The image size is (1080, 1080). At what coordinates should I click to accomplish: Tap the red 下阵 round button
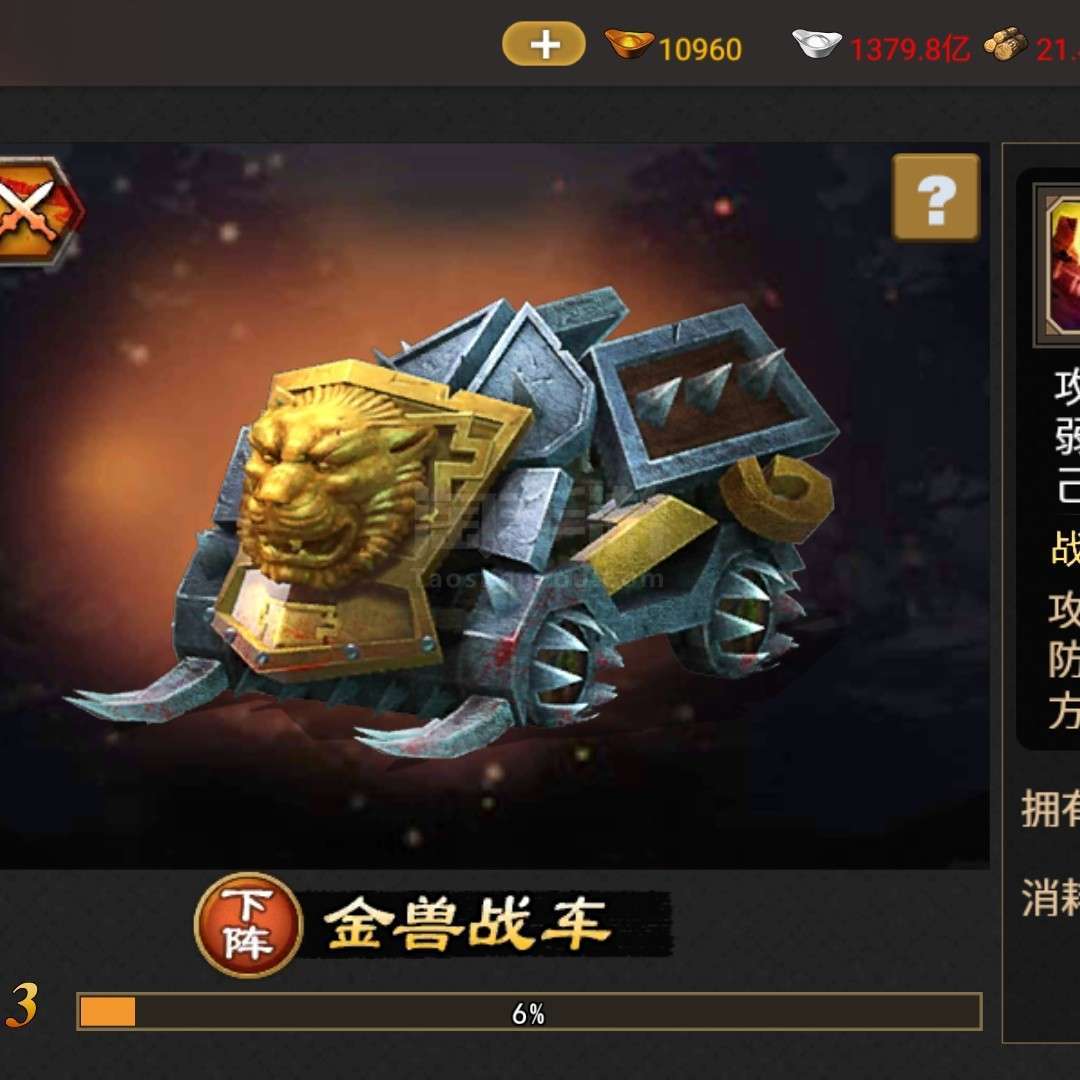click(248, 925)
